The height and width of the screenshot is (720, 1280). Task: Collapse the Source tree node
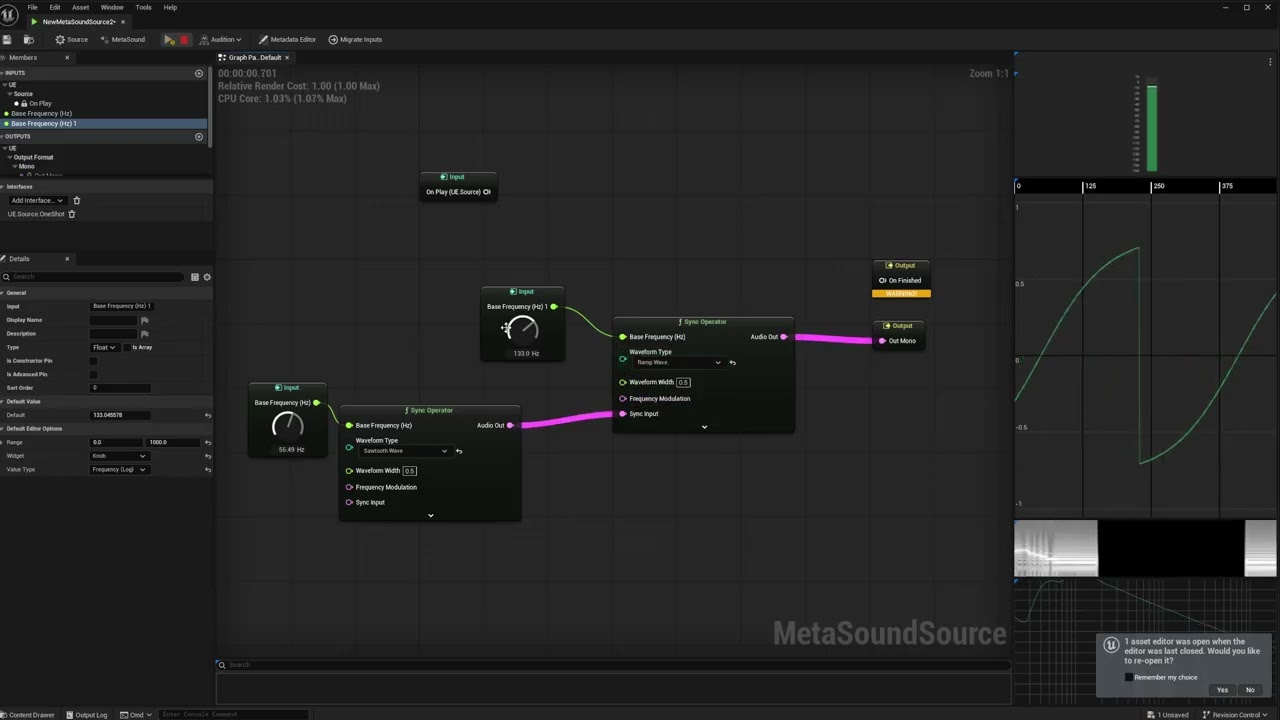coord(10,94)
